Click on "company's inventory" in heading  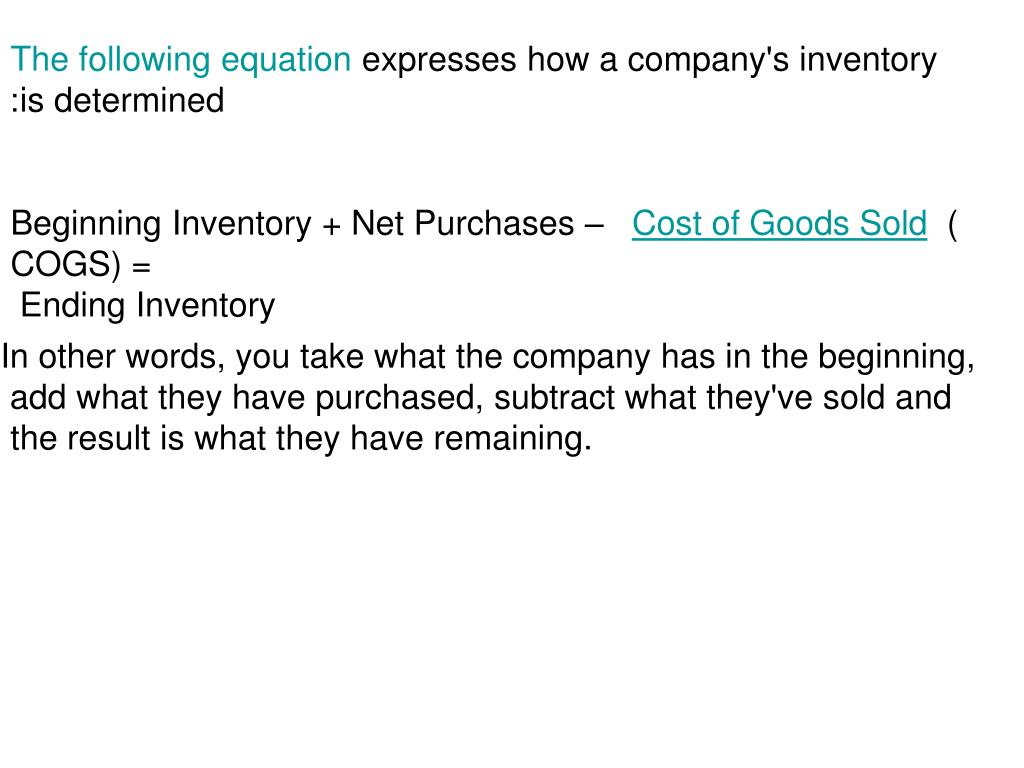[782, 60]
